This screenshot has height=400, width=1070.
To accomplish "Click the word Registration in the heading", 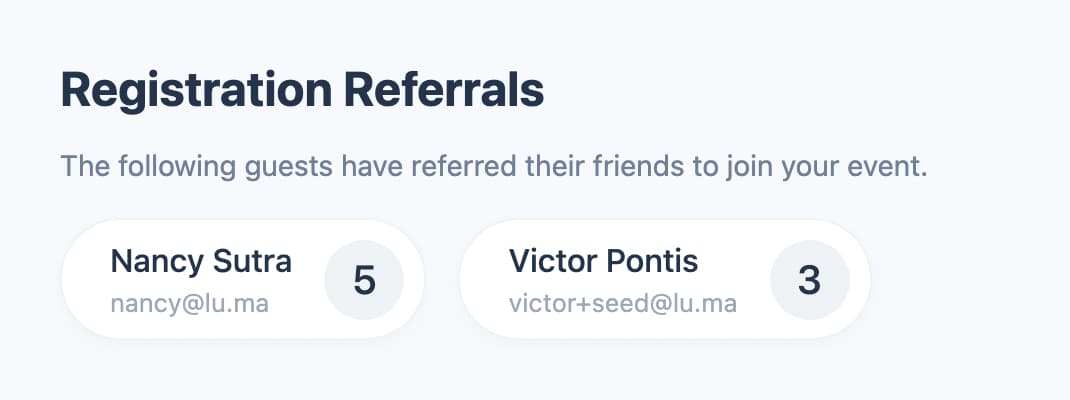I will (196, 92).
